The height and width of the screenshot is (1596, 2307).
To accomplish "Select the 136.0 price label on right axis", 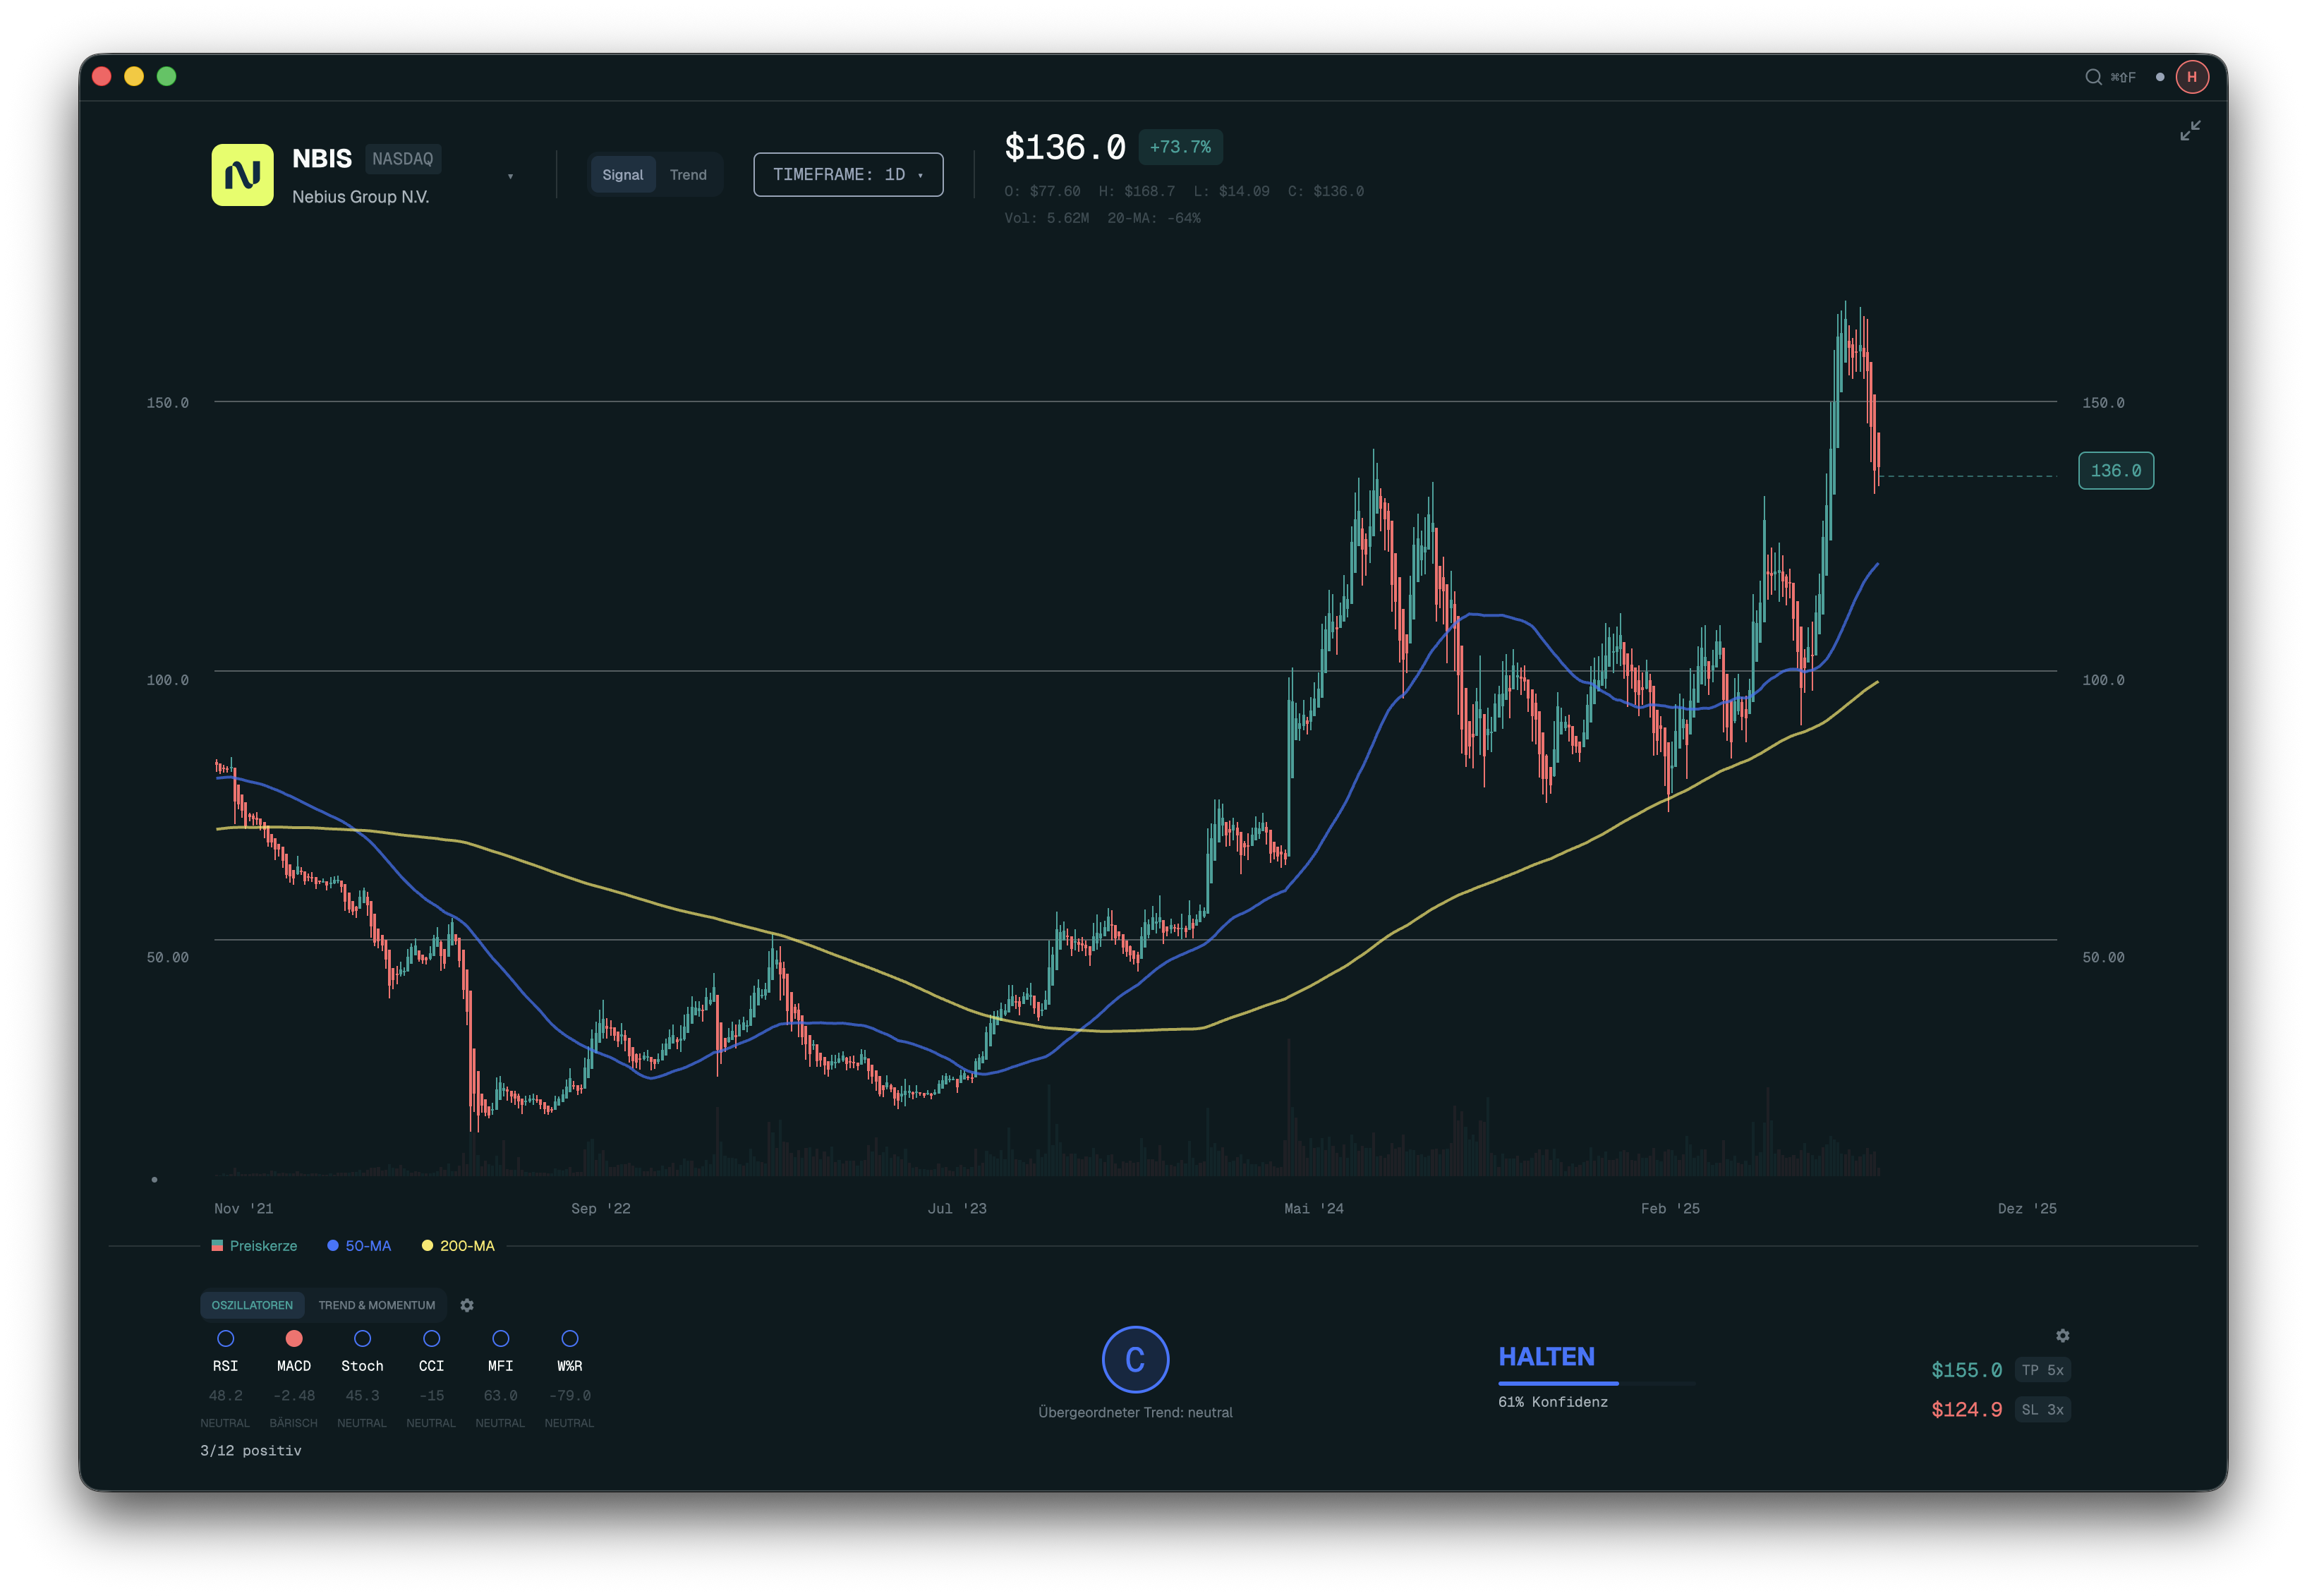I will [2116, 470].
